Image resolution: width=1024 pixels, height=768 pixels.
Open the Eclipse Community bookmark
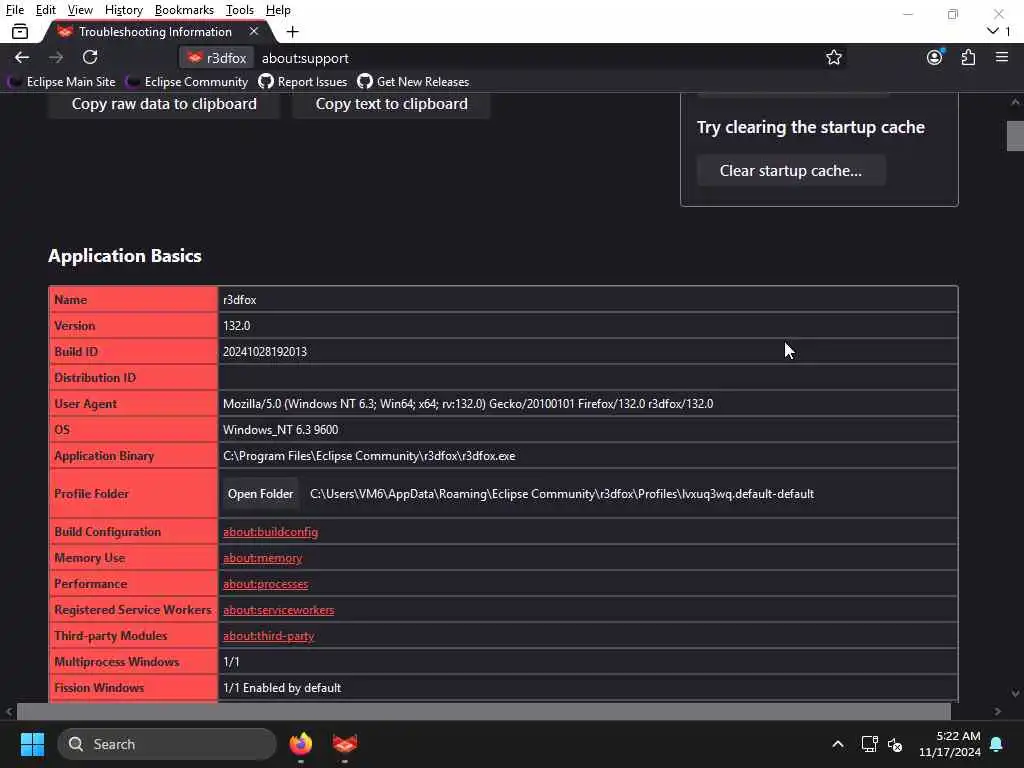[x=187, y=82]
